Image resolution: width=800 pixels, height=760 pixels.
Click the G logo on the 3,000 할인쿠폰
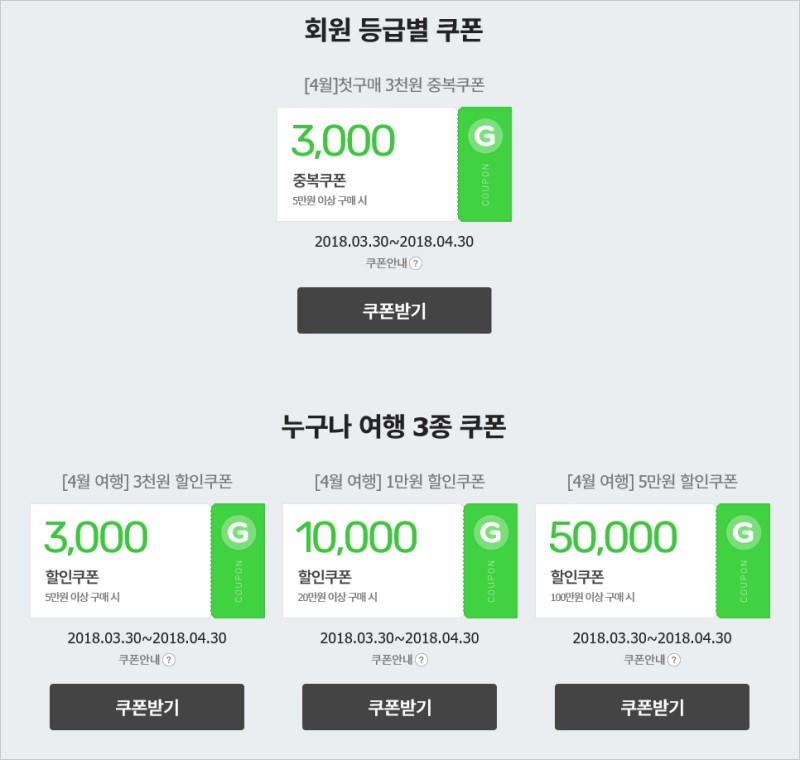pos(238,532)
